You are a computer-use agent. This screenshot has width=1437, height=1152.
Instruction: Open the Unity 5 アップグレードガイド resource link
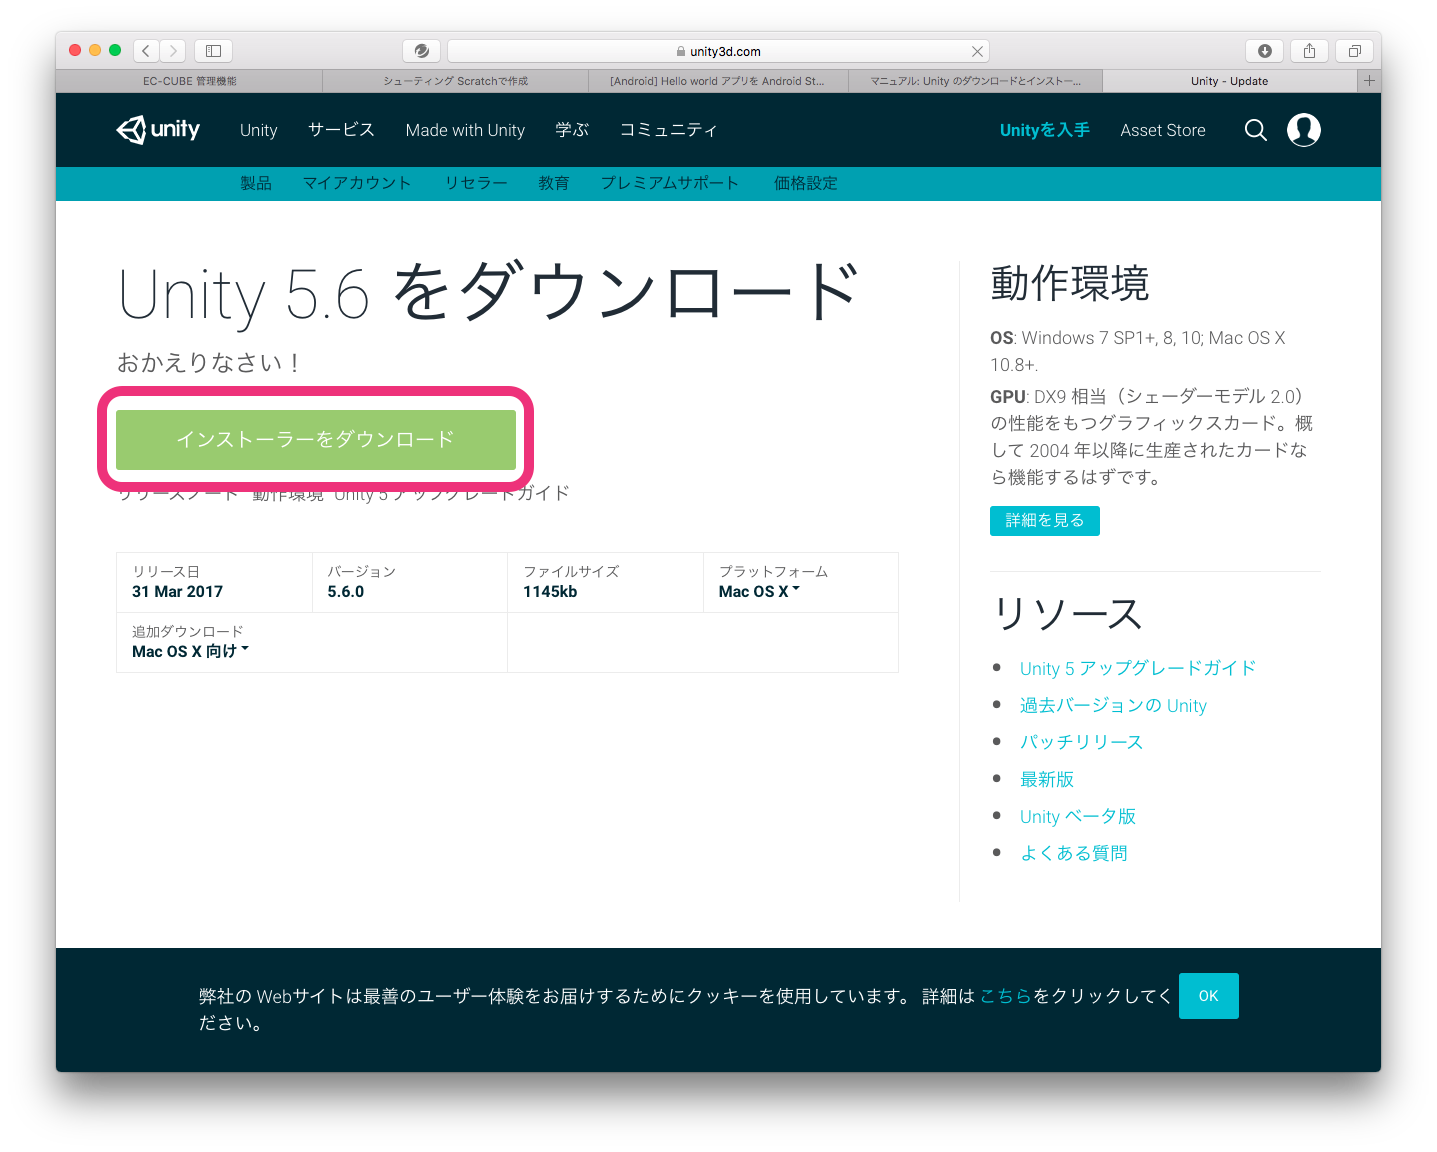1137,668
